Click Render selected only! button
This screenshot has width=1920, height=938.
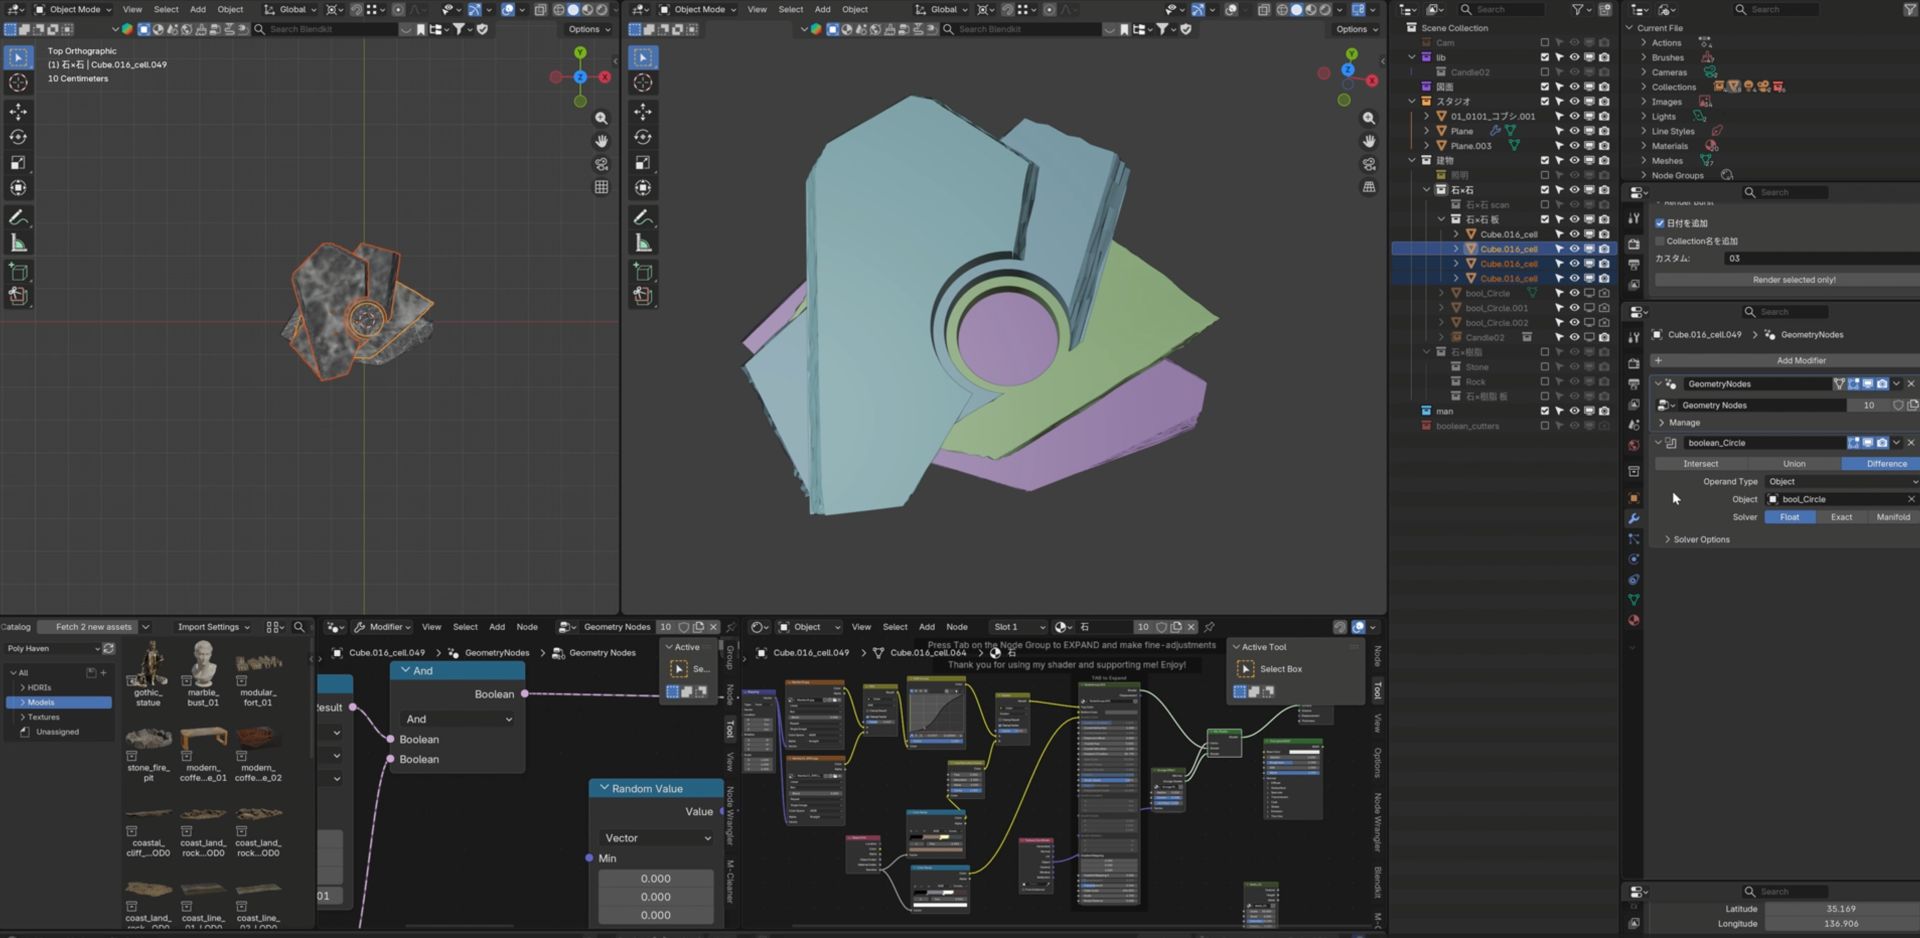(1786, 280)
